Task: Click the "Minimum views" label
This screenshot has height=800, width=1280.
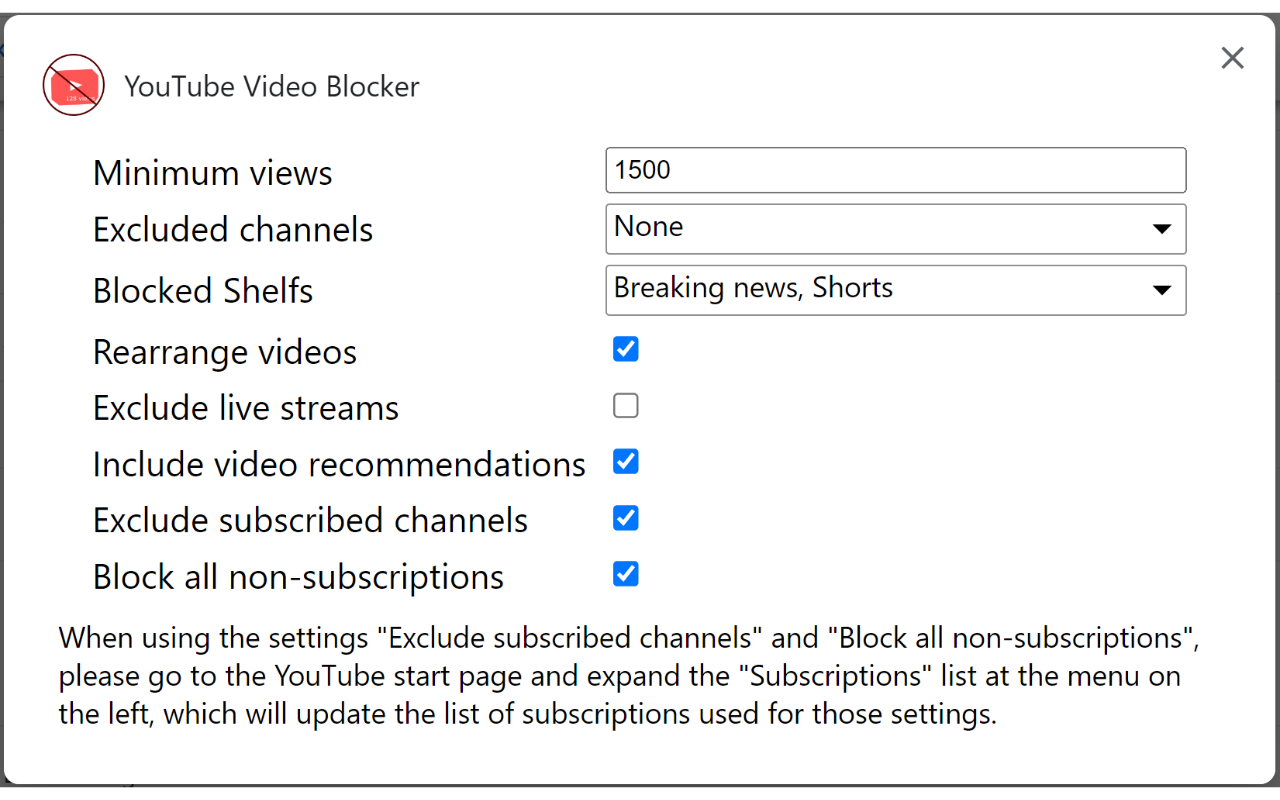Action: tap(213, 173)
